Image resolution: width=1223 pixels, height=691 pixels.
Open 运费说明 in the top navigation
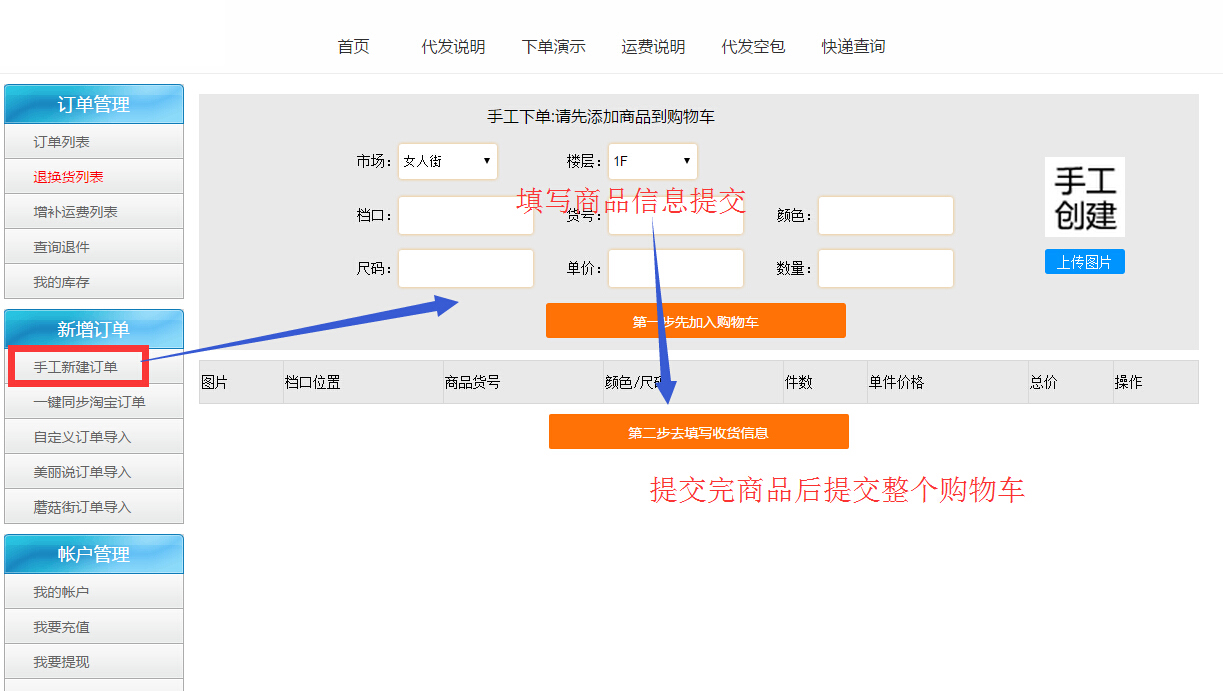pyautogui.click(x=653, y=46)
